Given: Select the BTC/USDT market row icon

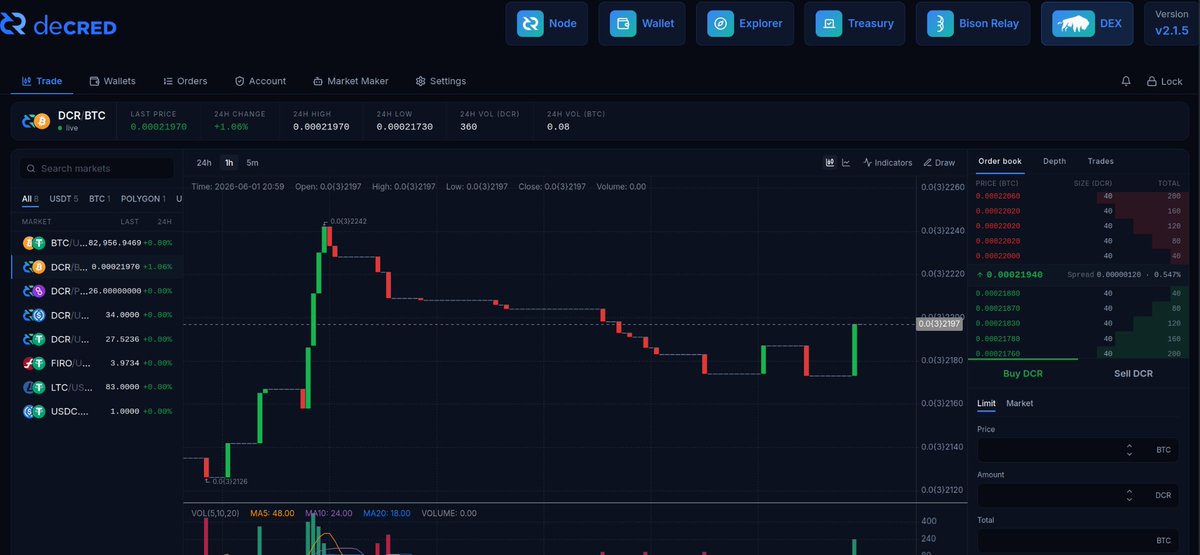Looking at the screenshot, I should tap(35, 243).
